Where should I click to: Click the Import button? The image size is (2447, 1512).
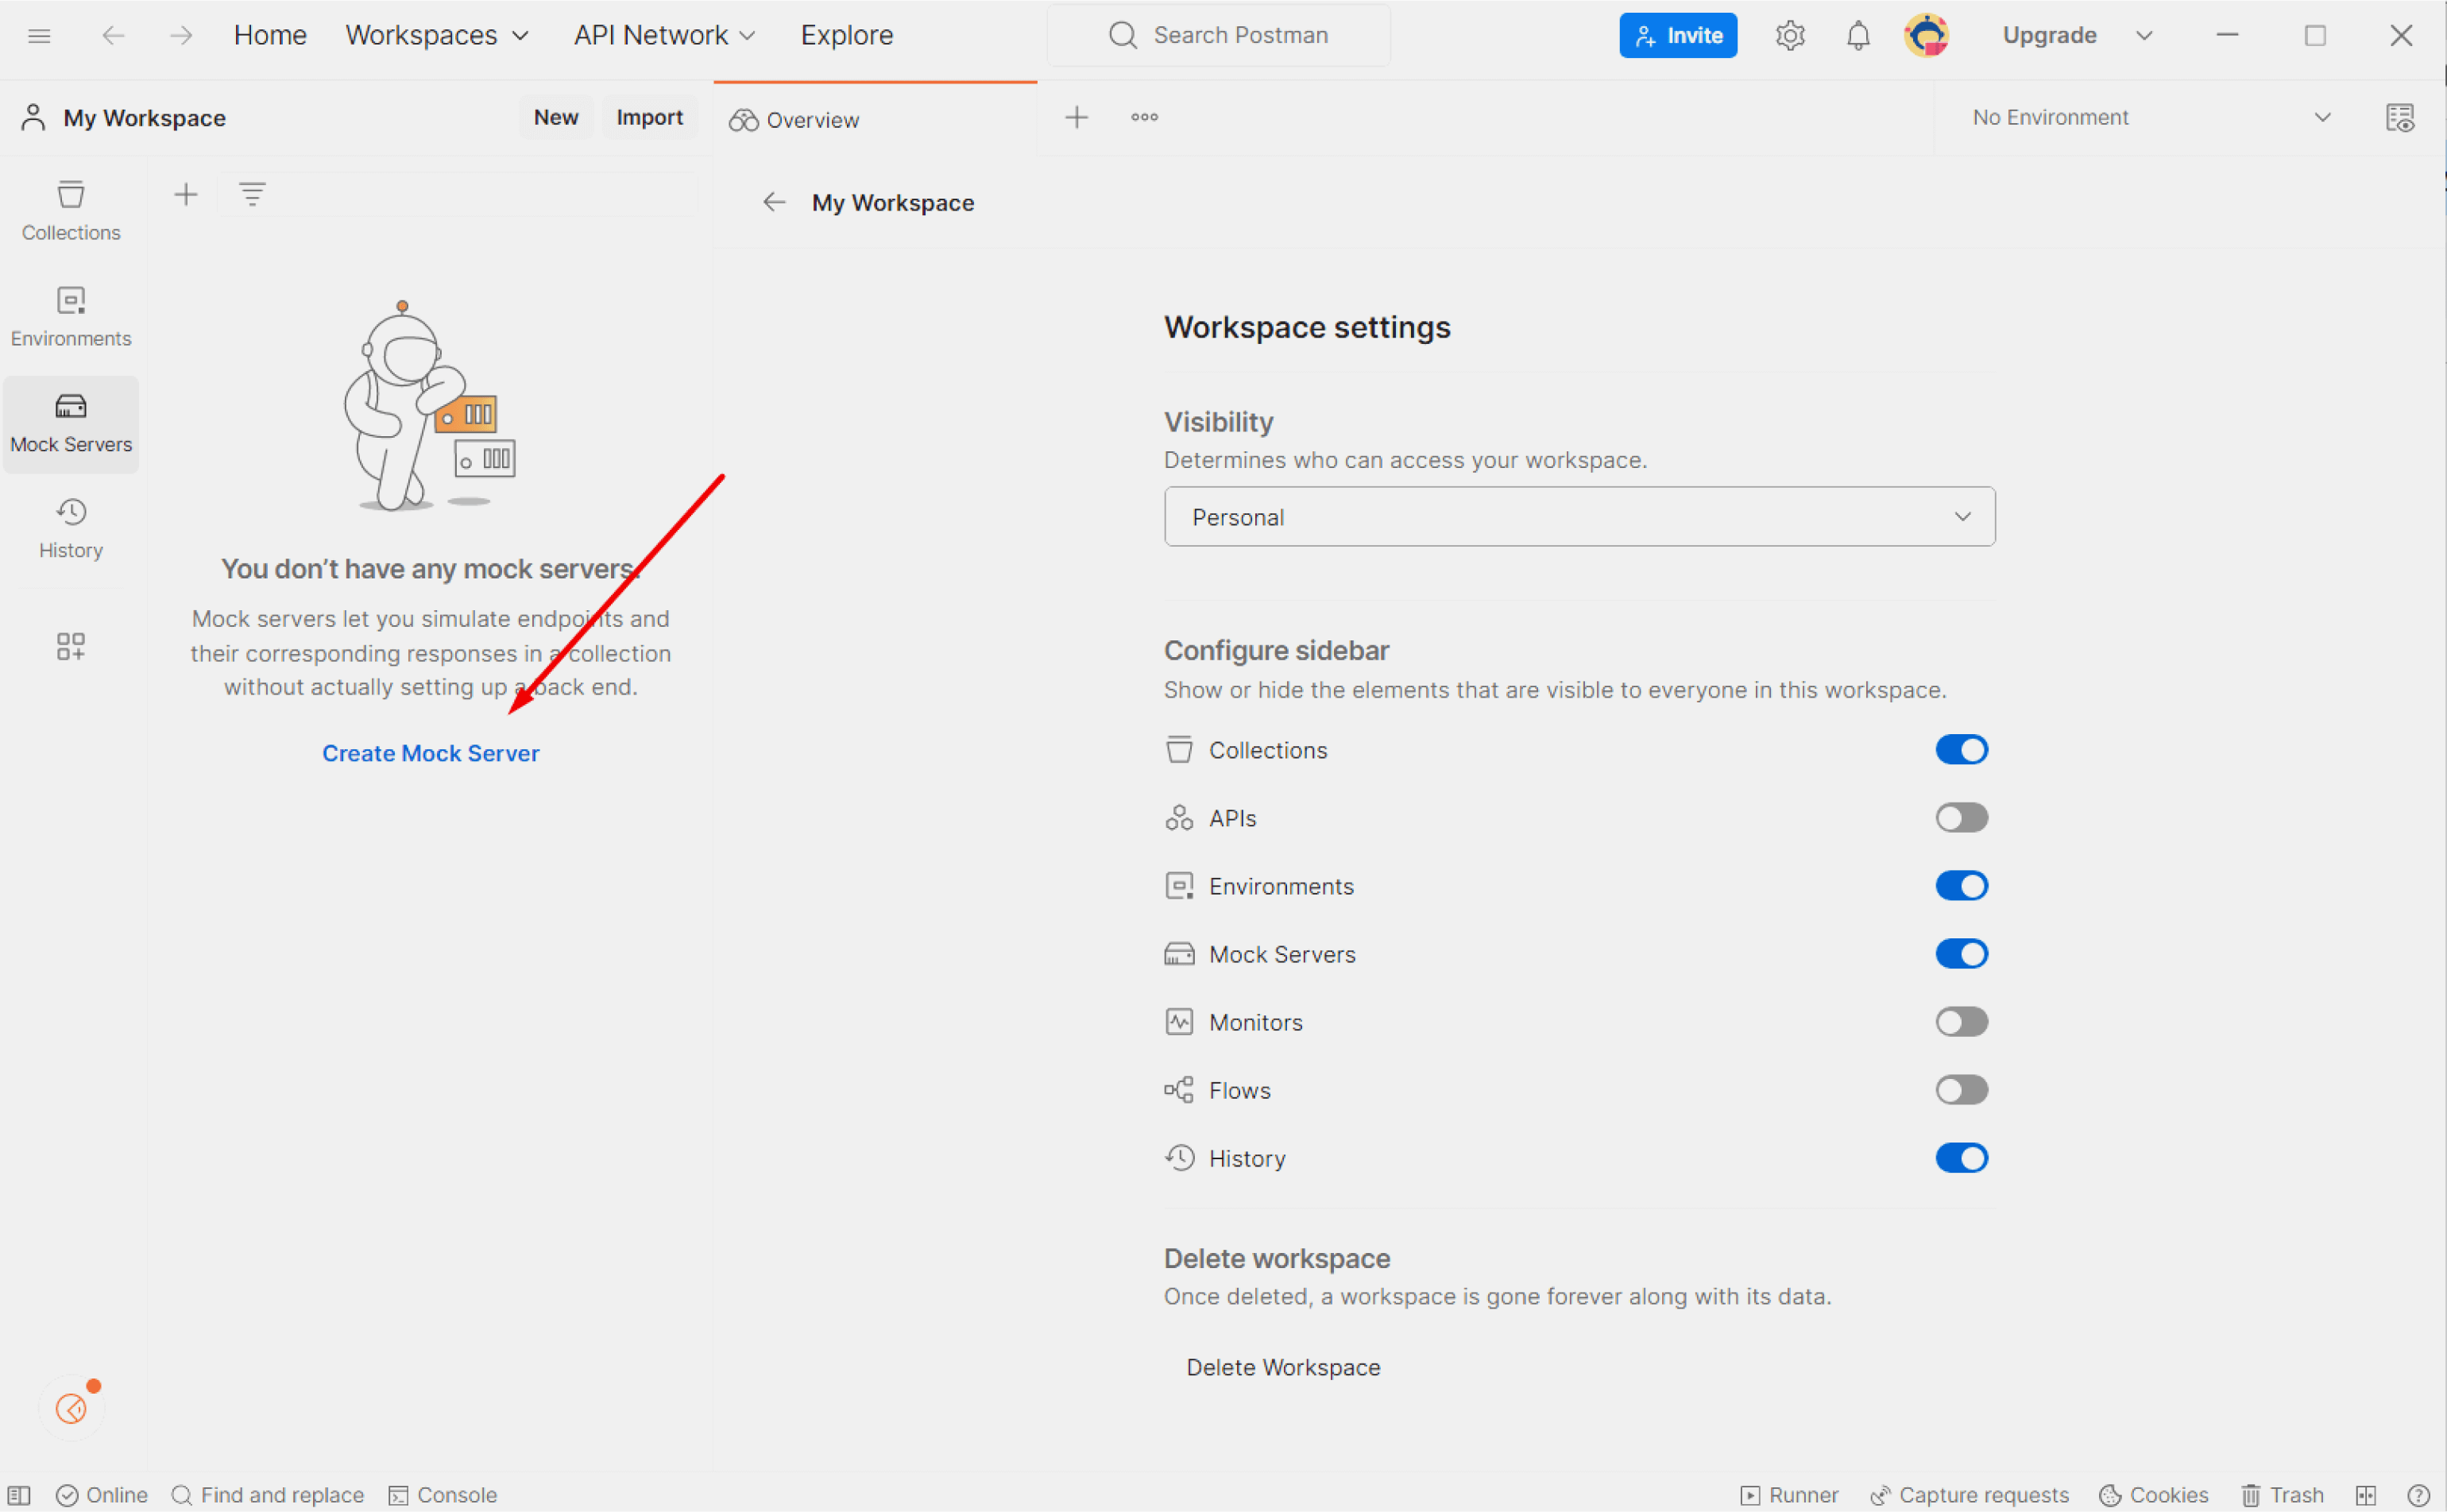[x=649, y=118]
